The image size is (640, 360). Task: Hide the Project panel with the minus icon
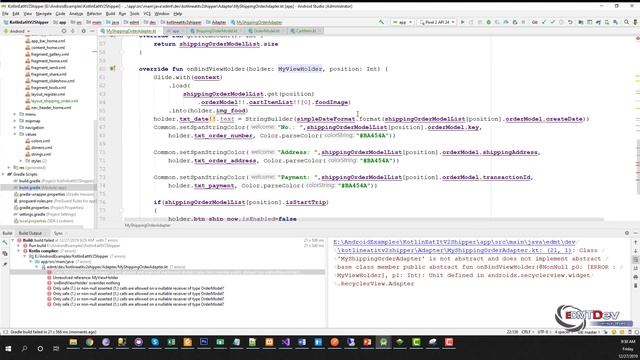92,31
